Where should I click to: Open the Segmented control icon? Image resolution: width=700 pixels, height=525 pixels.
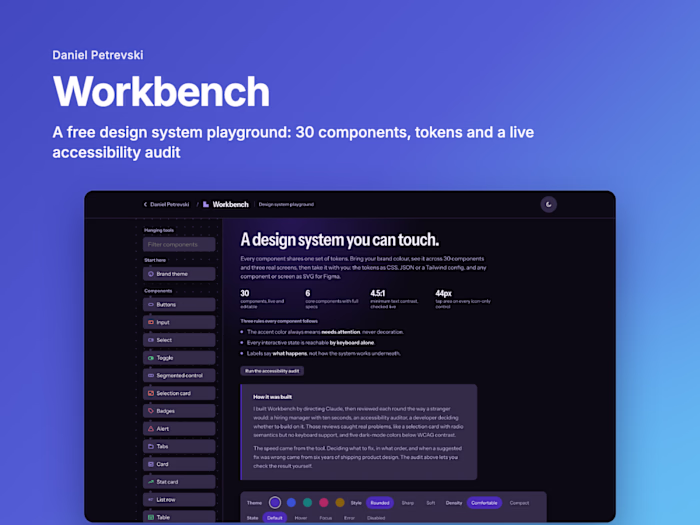151,375
